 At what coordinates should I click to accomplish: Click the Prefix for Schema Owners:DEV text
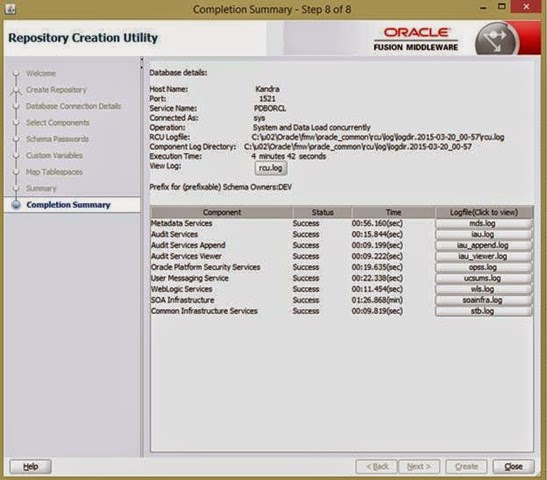click(x=220, y=187)
